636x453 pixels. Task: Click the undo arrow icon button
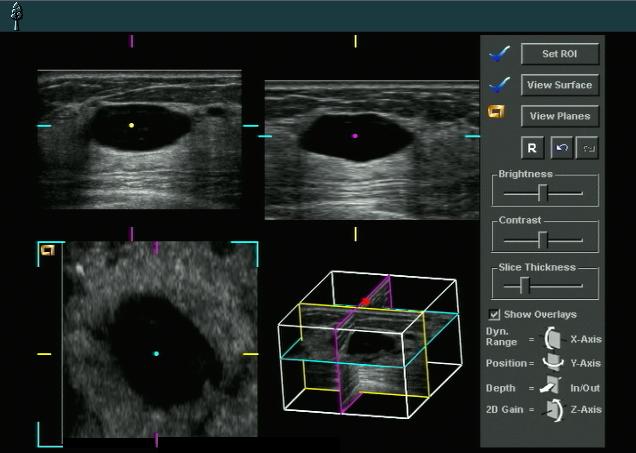(562, 148)
